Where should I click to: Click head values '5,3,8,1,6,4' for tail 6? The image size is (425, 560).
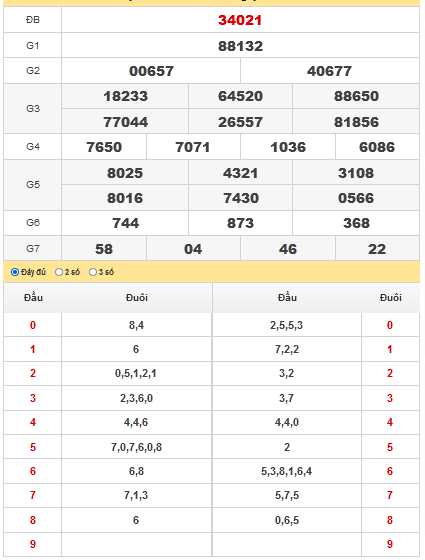point(286,471)
